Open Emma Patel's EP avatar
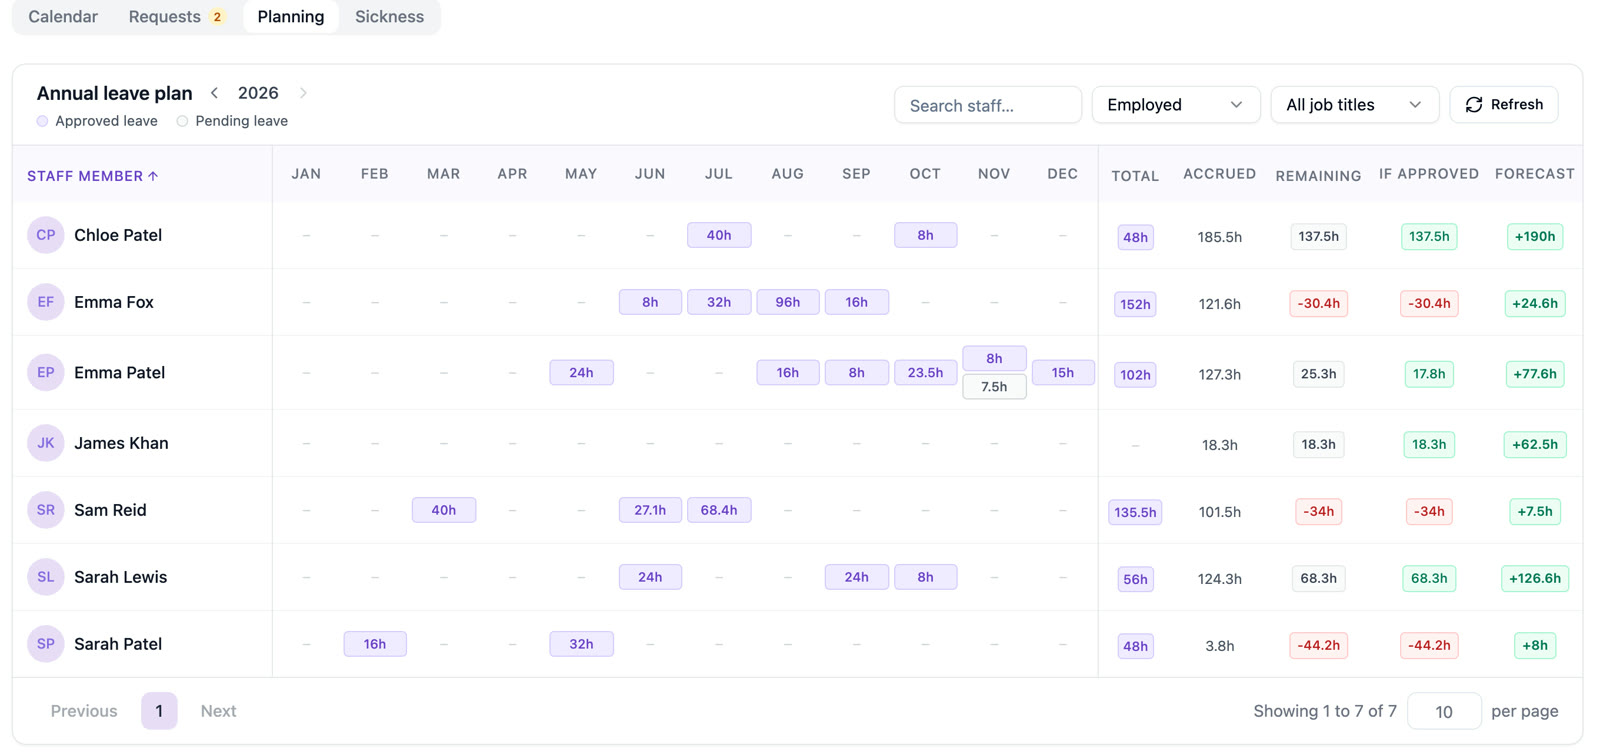The width and height of the screenshot is (1600, 752). click(46, 372)
